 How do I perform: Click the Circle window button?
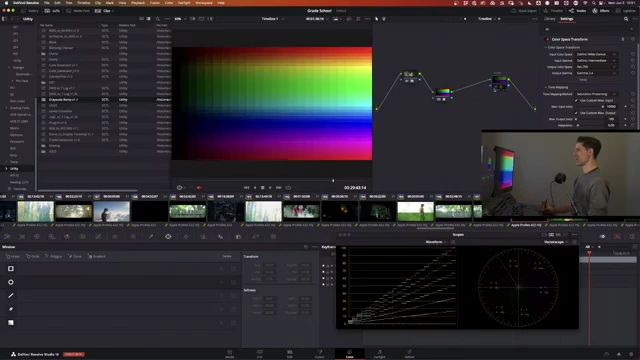click(33, 256)
